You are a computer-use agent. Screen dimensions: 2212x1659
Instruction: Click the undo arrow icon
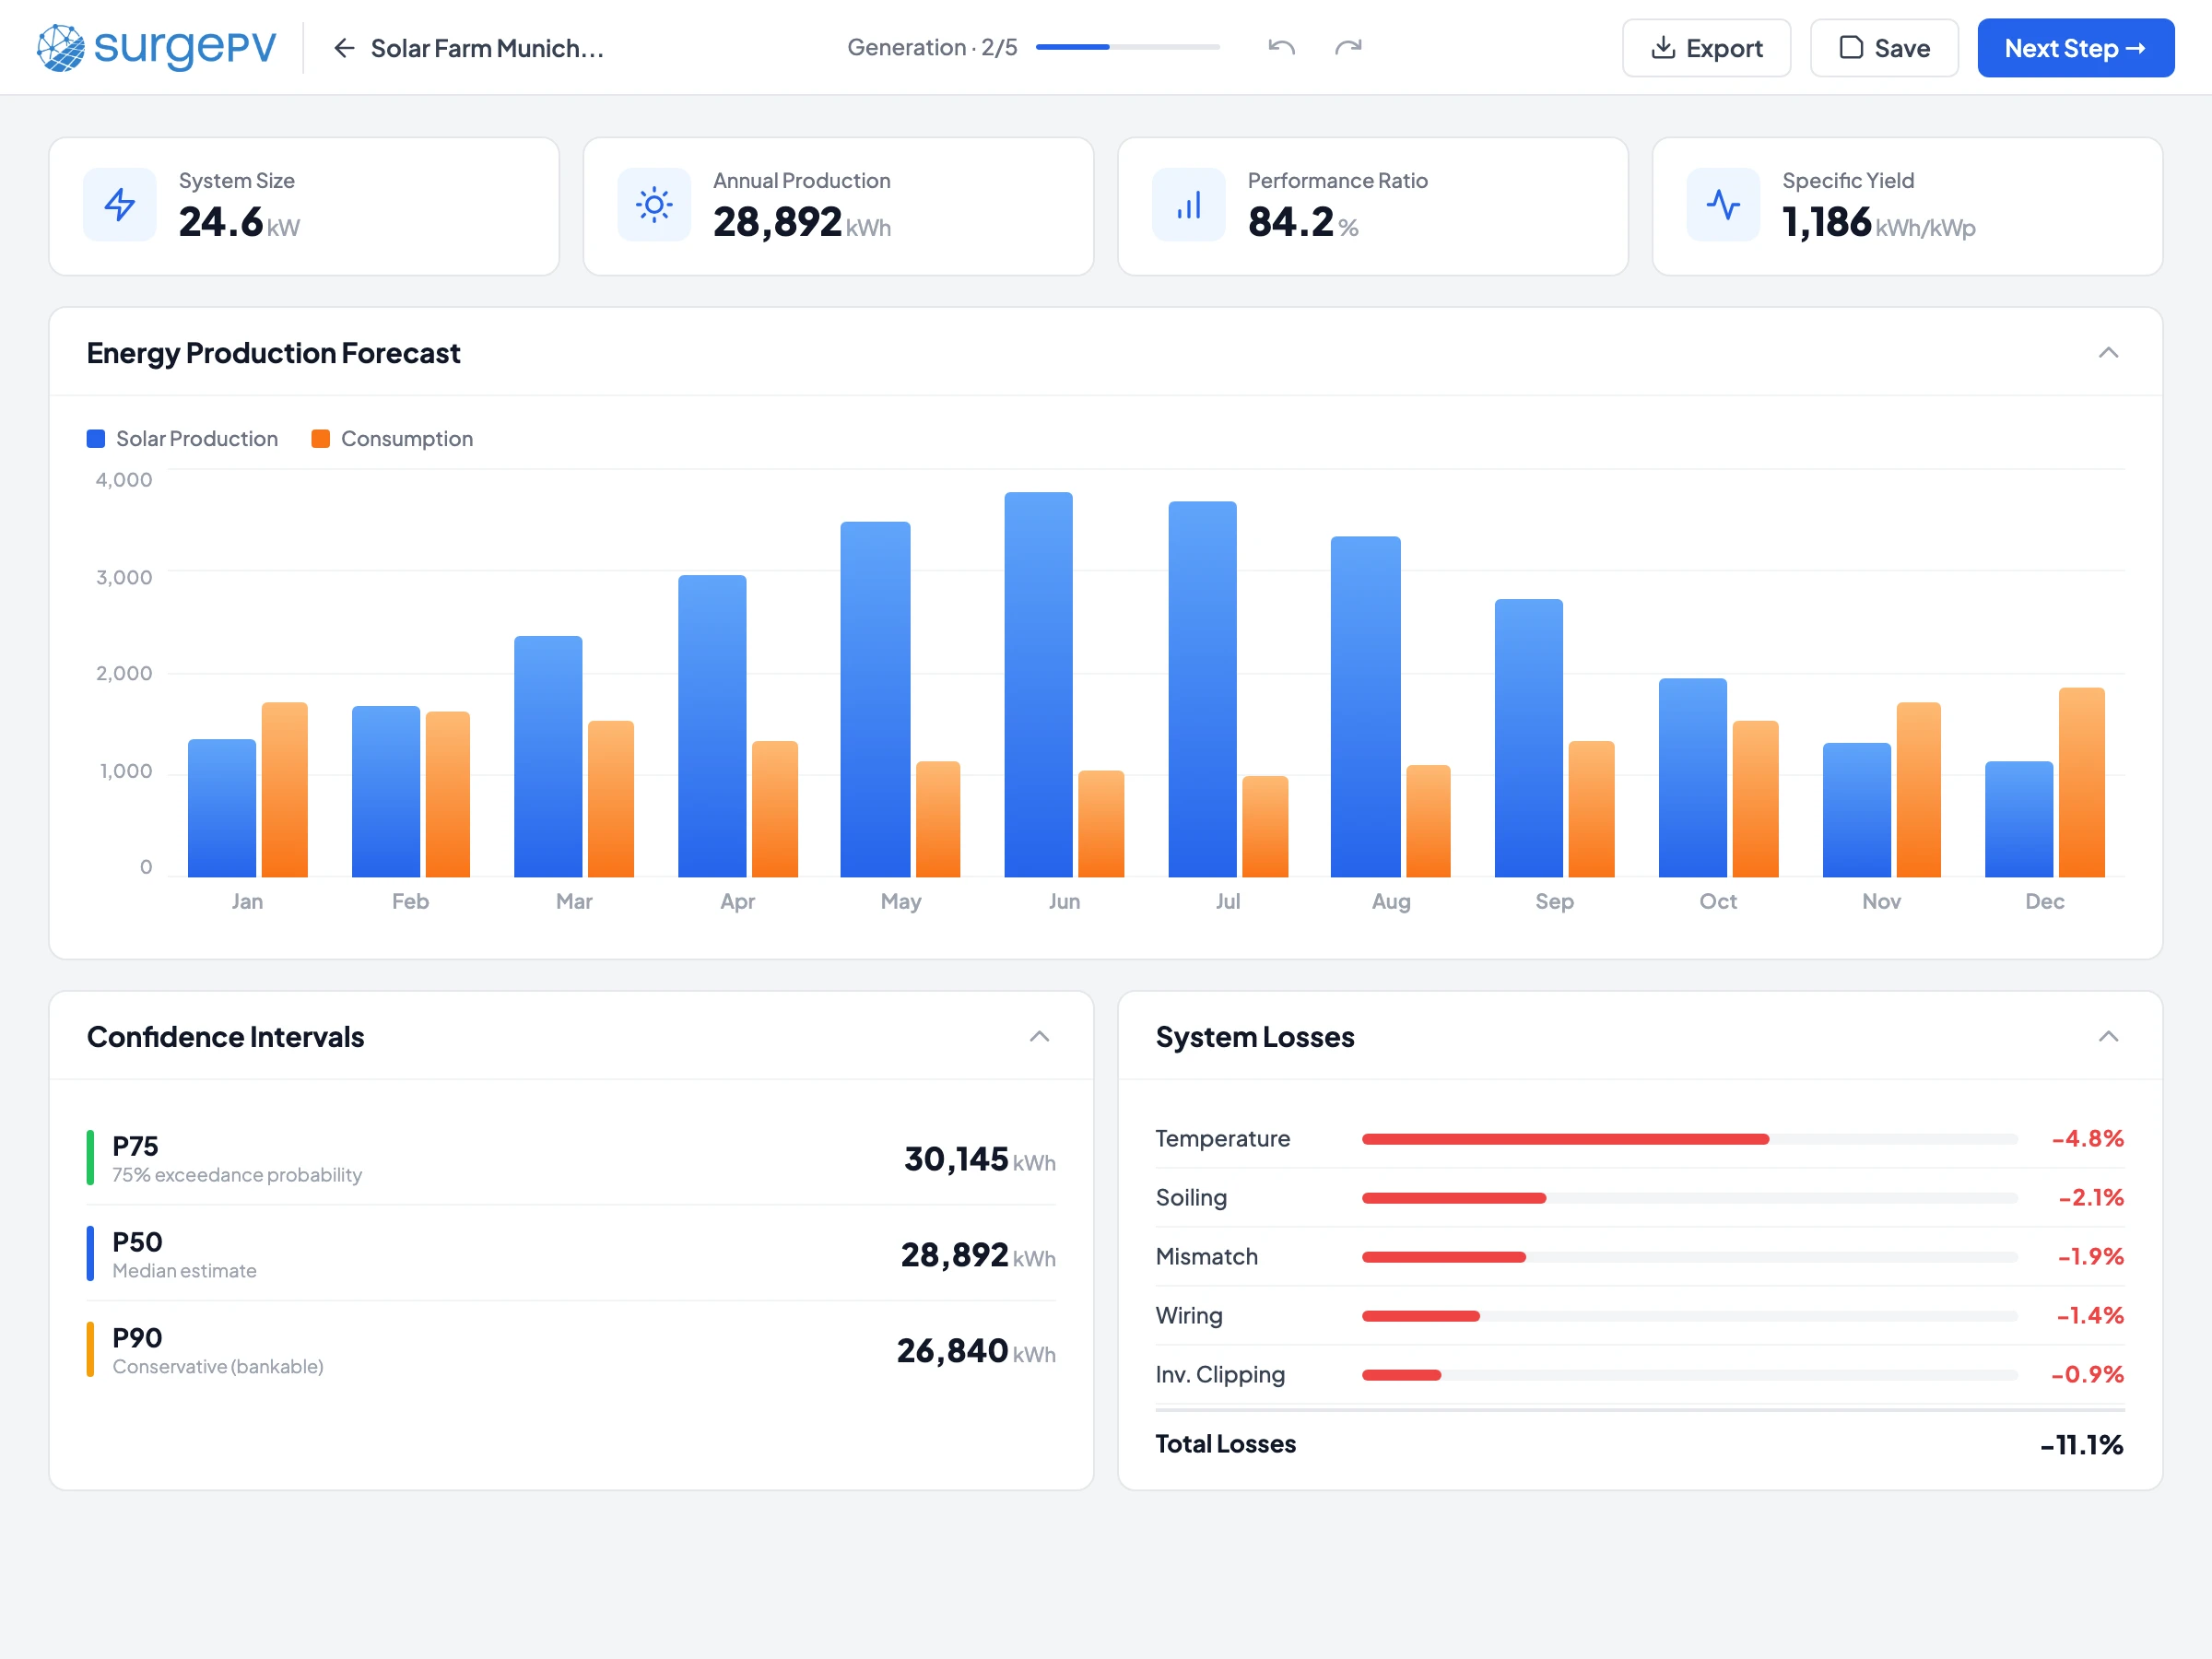click(x=1281, y=47)
